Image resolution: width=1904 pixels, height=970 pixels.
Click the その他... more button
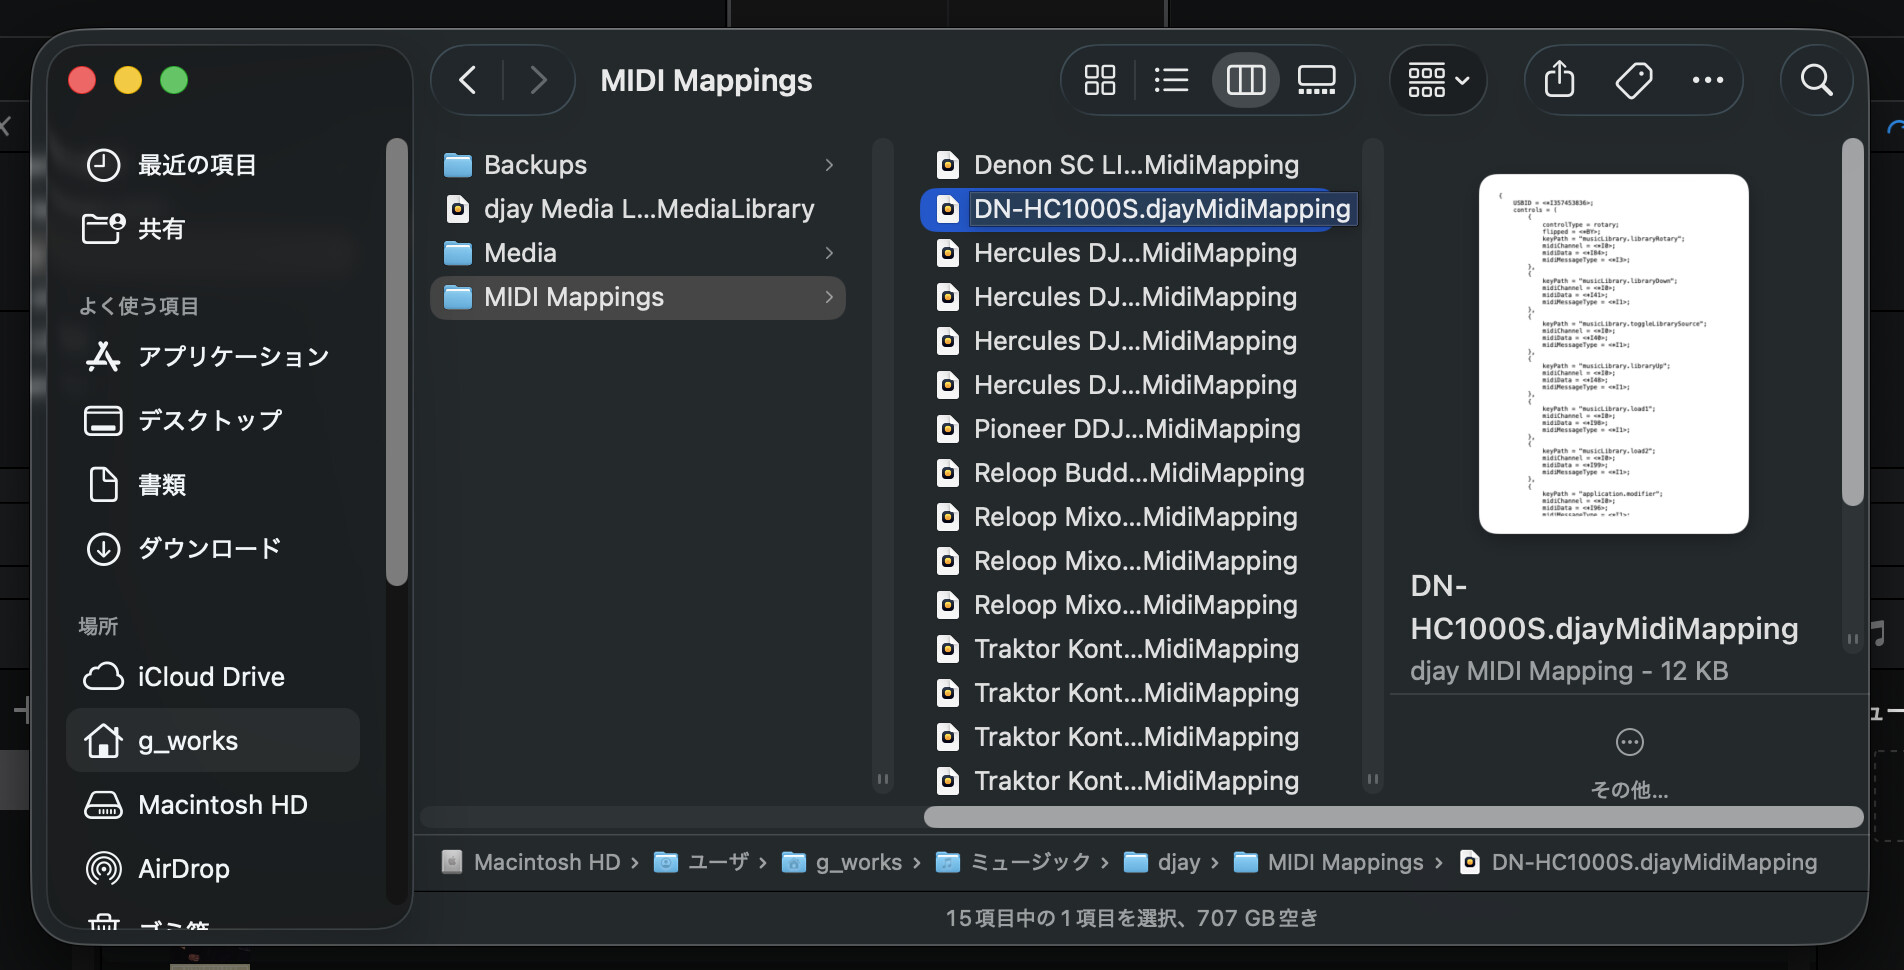(x=1629, y=761)
